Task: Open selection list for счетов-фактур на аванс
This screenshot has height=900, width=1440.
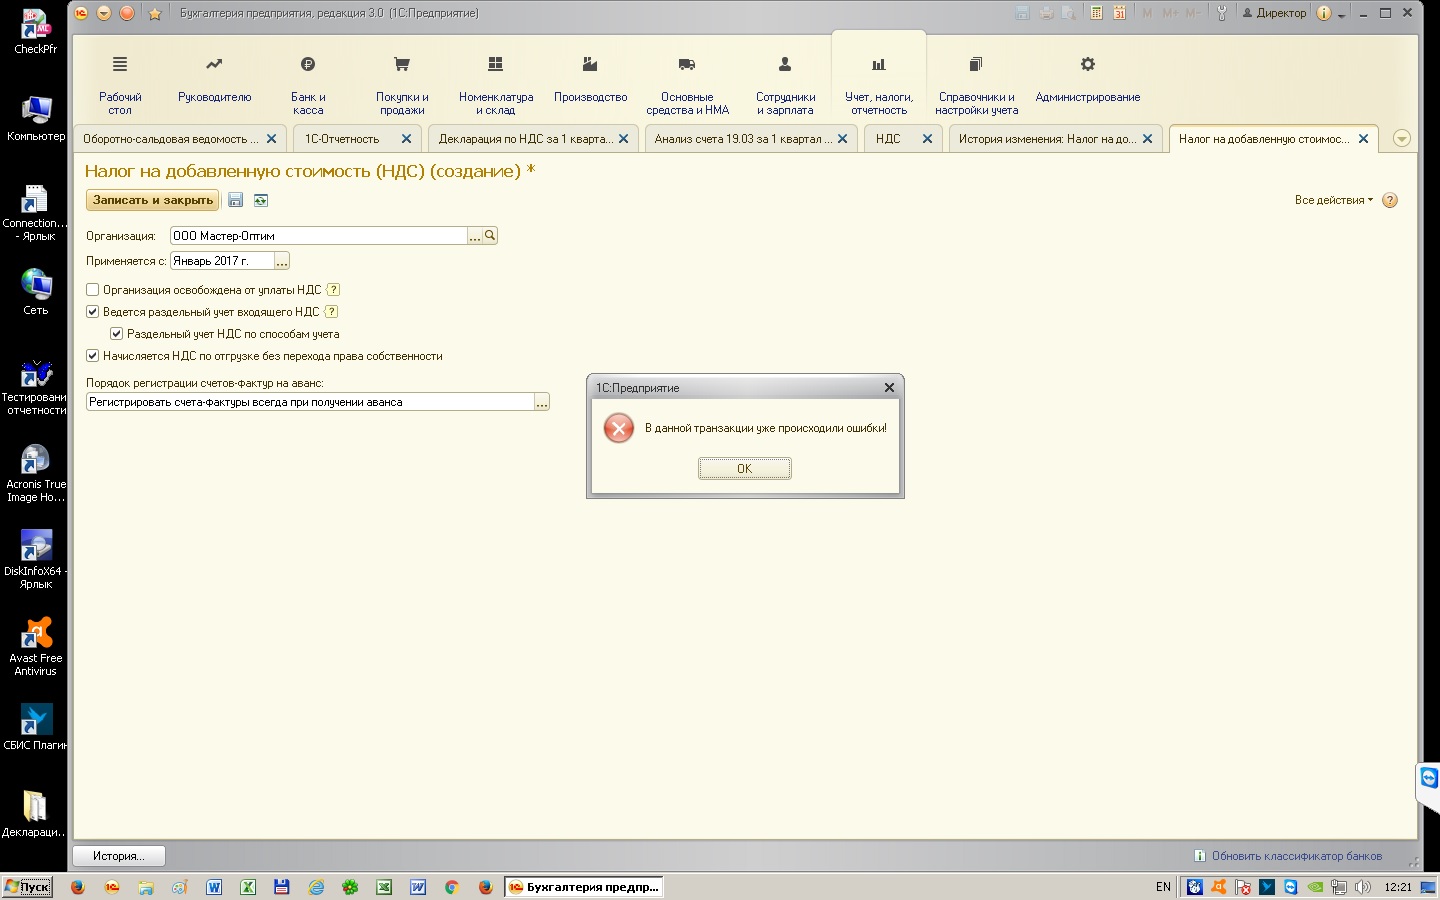Action: [x=542, y=402]
